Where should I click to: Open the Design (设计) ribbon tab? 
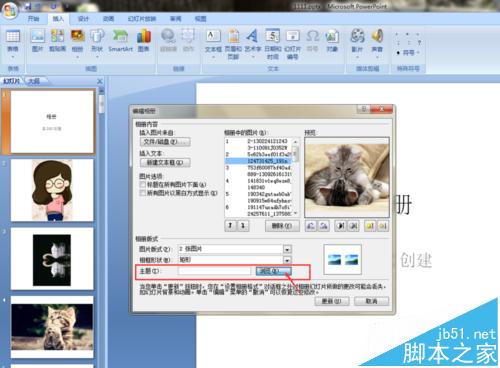pyautogui.click(x=83, y=19)
